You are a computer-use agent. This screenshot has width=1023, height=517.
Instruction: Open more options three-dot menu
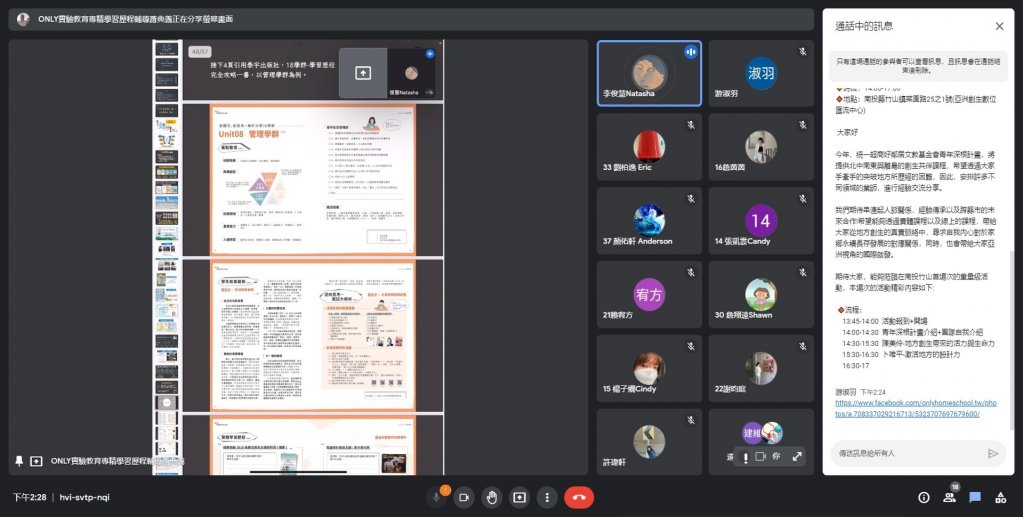point(547,497)
